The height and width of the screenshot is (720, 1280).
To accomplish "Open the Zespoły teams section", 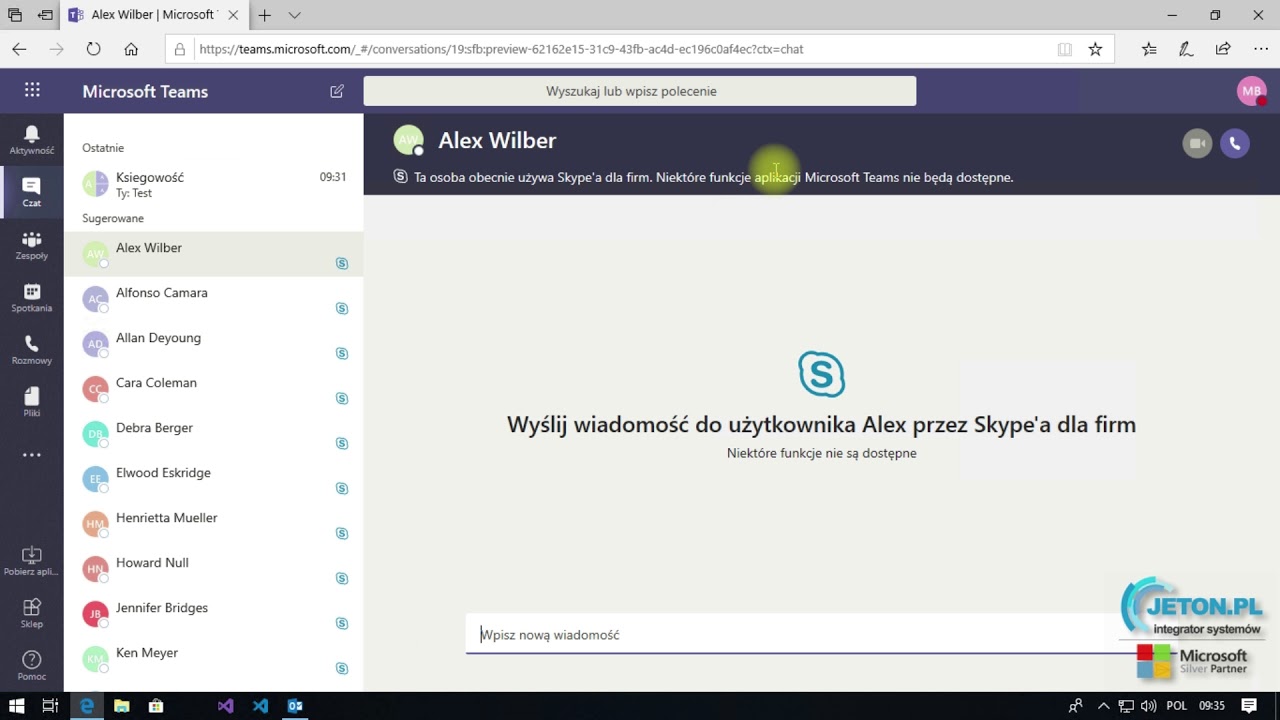I will tap(32, 245).
